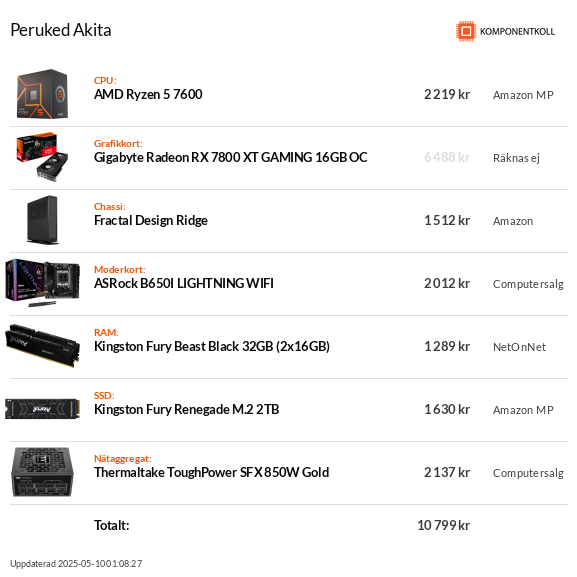Click the Fractal Design Ridge chassis image
This screenshot has width=577, height=577.
point(42,220)
